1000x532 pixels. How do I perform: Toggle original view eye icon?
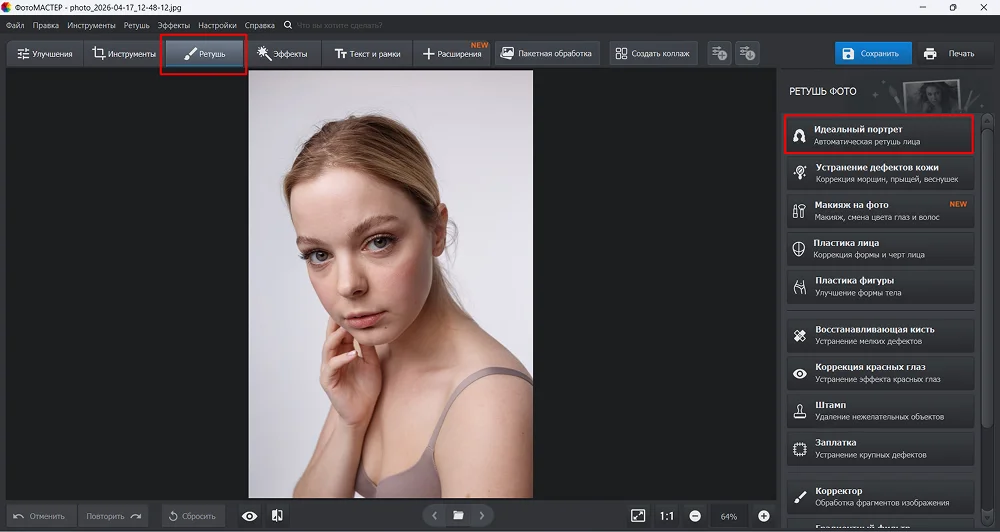[x=249, y=516]
